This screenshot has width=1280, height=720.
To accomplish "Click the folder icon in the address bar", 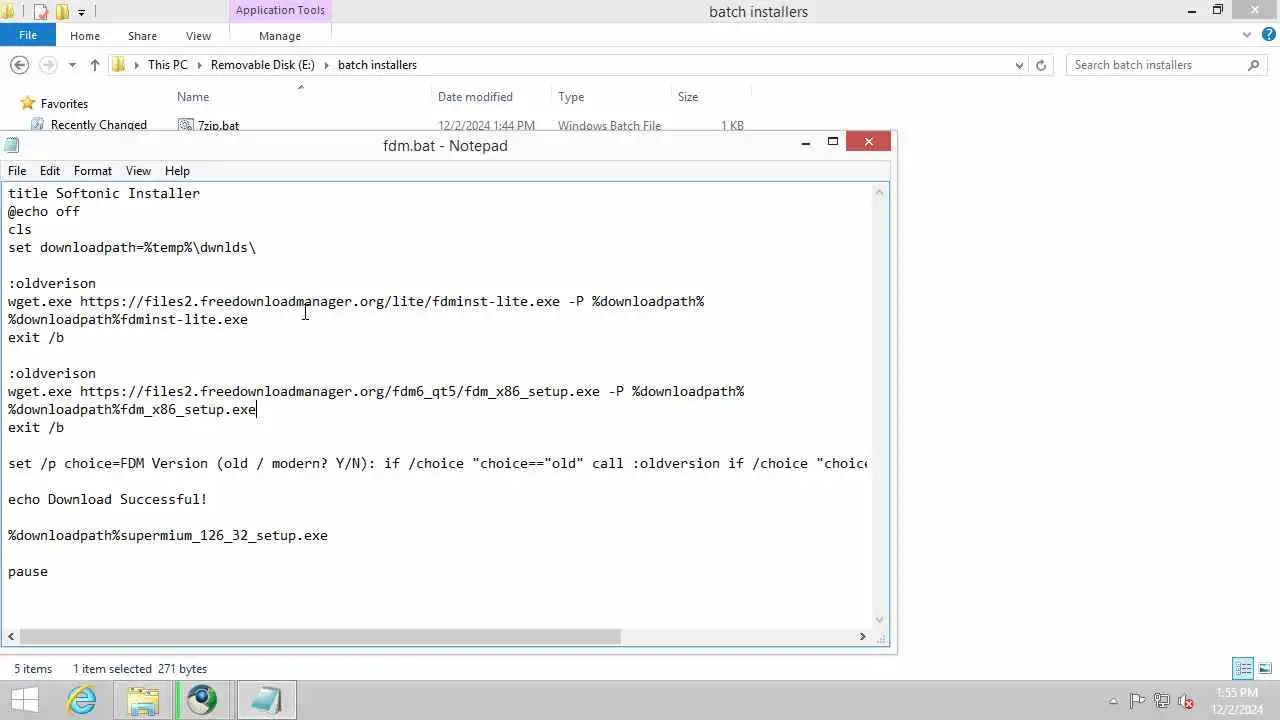I will tap(119, 65).
